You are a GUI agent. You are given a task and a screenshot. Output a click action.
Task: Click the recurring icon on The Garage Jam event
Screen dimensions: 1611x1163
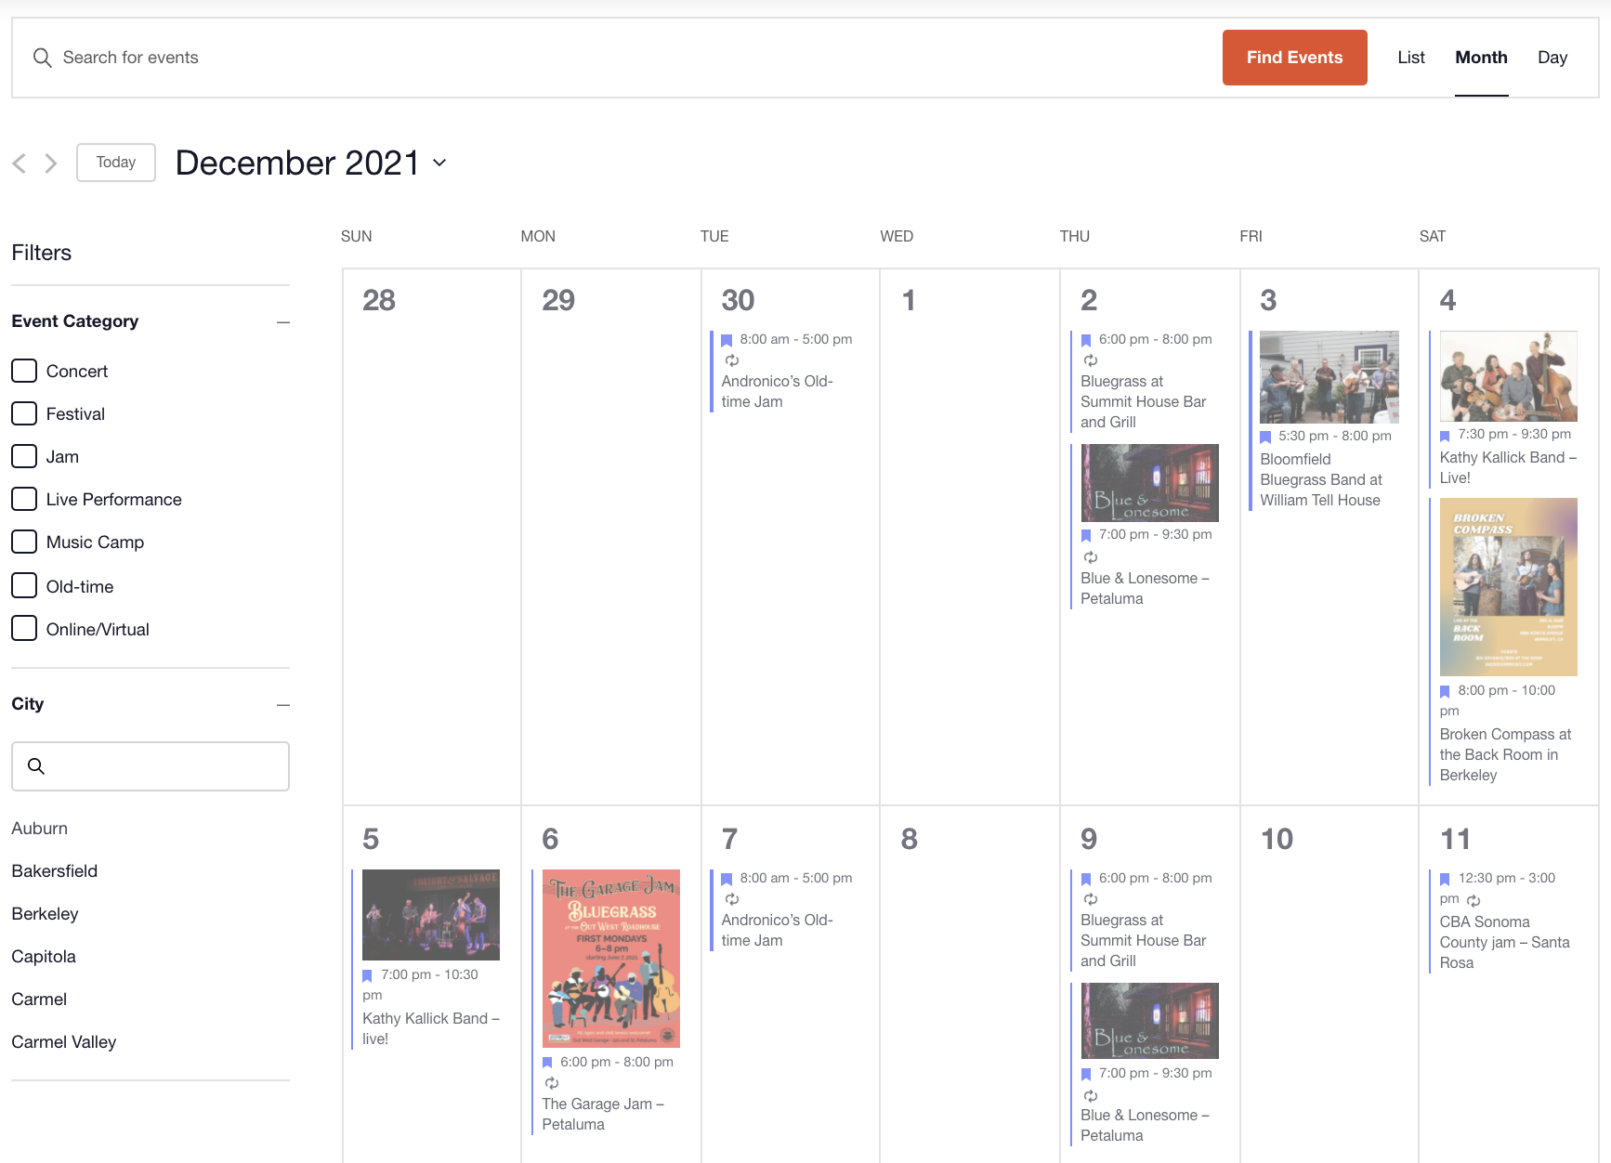[x=551, y=1082]
